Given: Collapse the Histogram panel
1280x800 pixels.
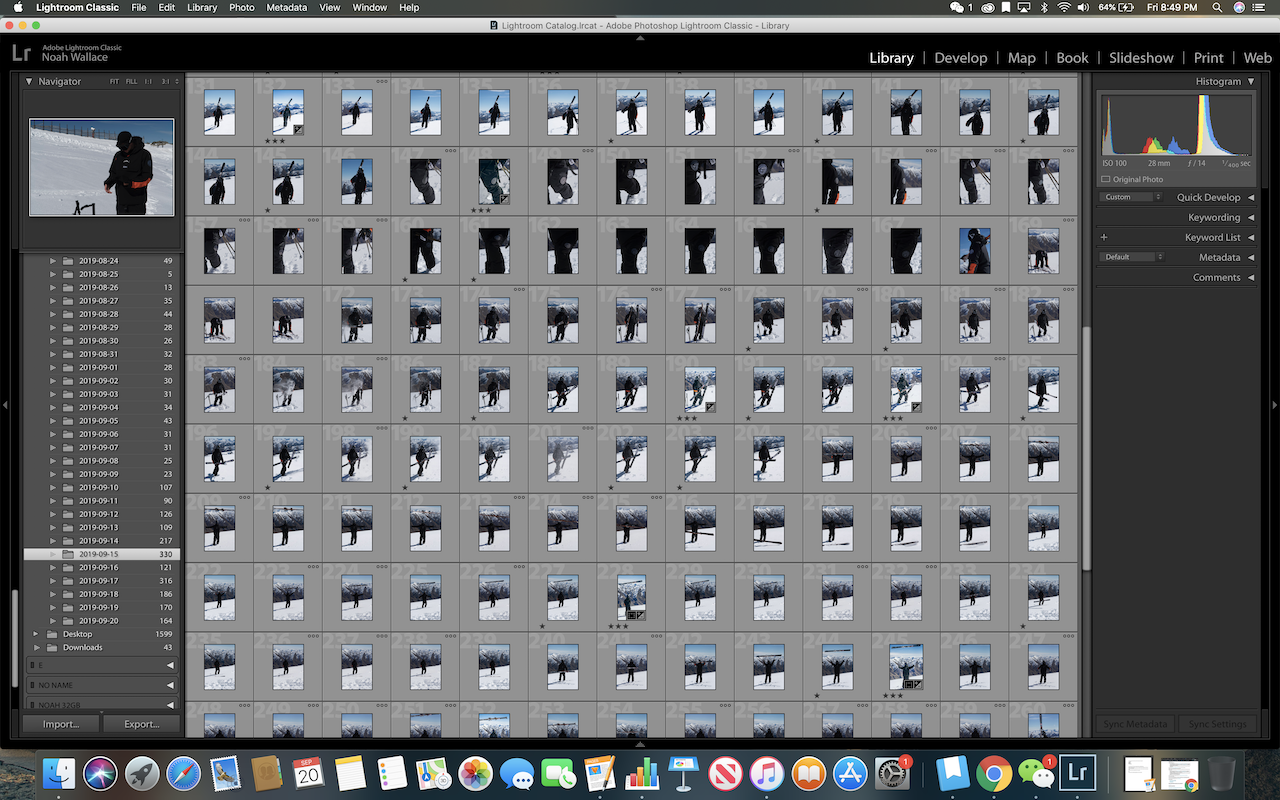Looking at the screenshot, I should point(1250,81).
